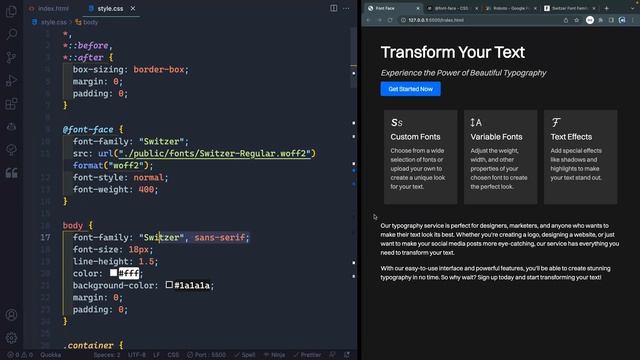Click the text height icon on Variable Fonts card

pos(476,122)
